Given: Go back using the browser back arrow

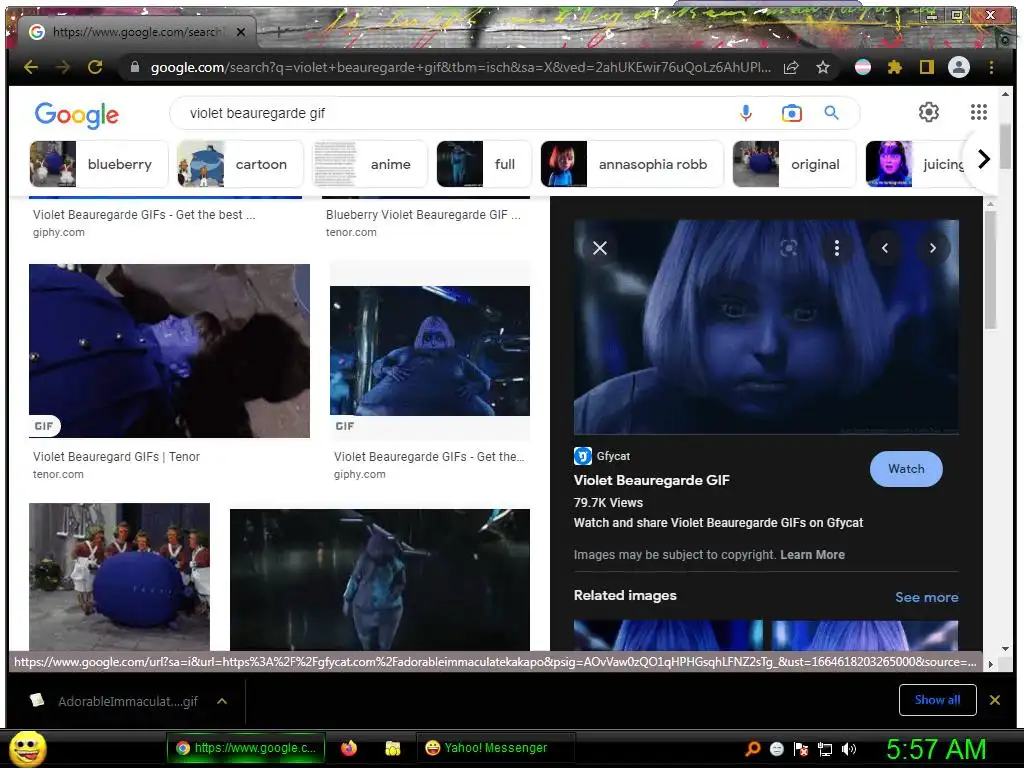Looking at the screenshot, I should [31, 67].
